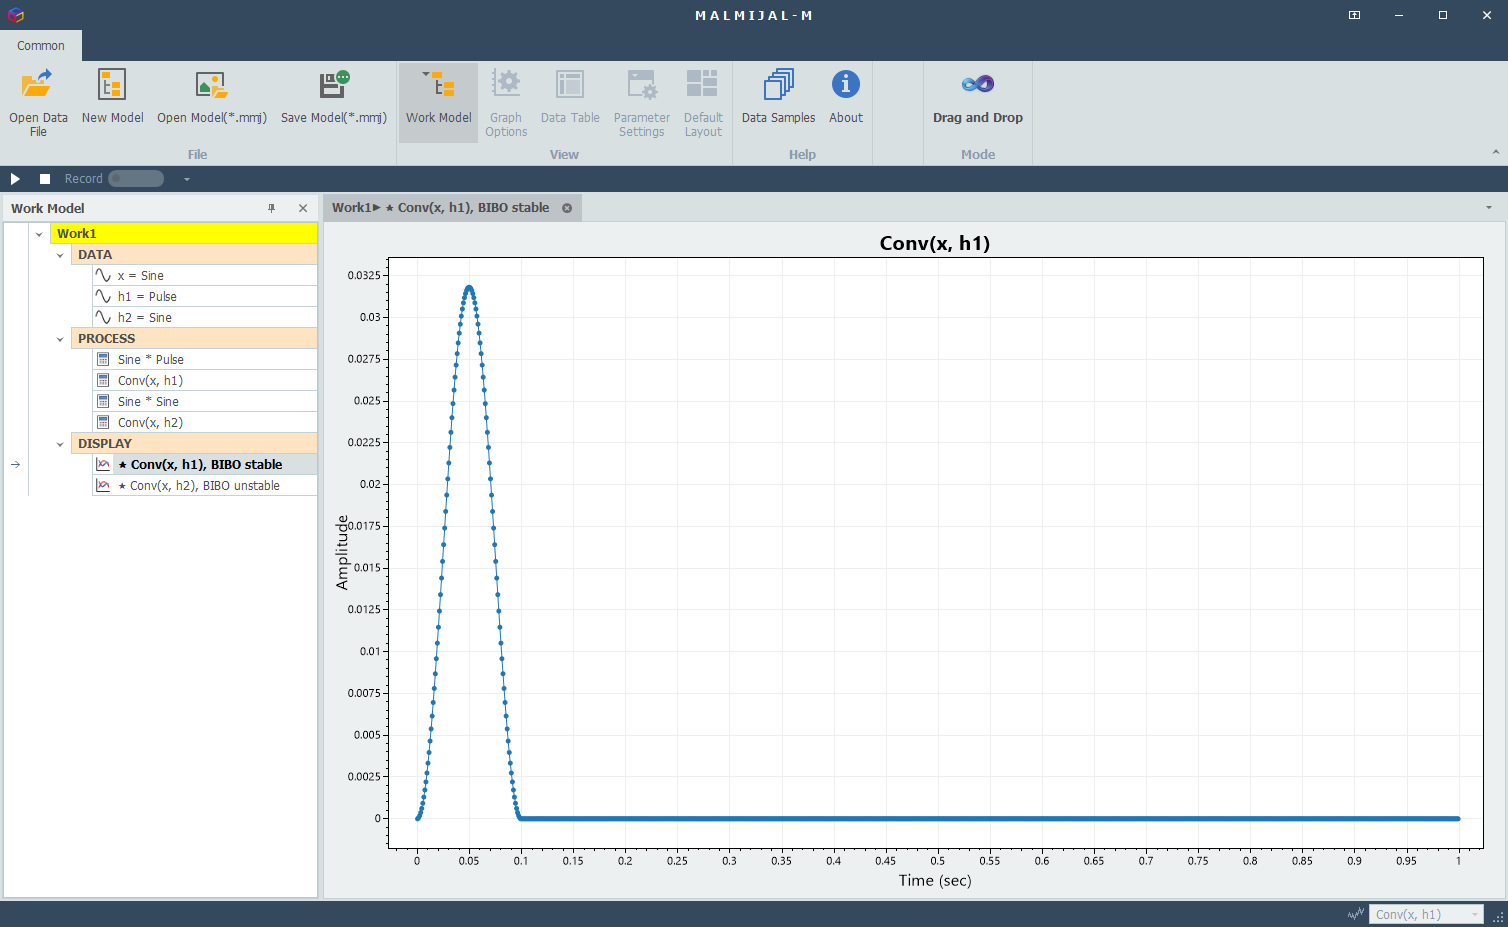Close the Conv(x, h1) document tab
The image size is (1508, 927).
[x=567, y=208]
